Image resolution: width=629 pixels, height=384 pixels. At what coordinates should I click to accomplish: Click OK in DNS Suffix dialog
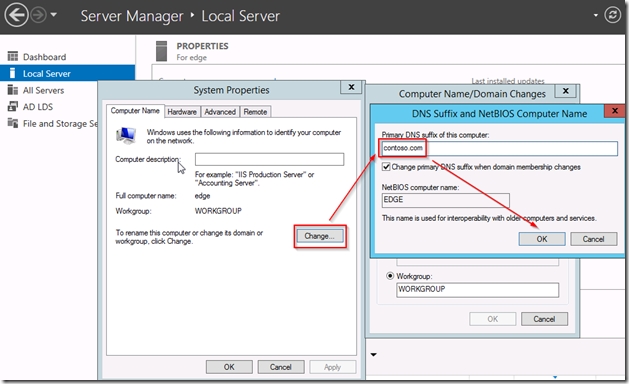coord(542,239)
